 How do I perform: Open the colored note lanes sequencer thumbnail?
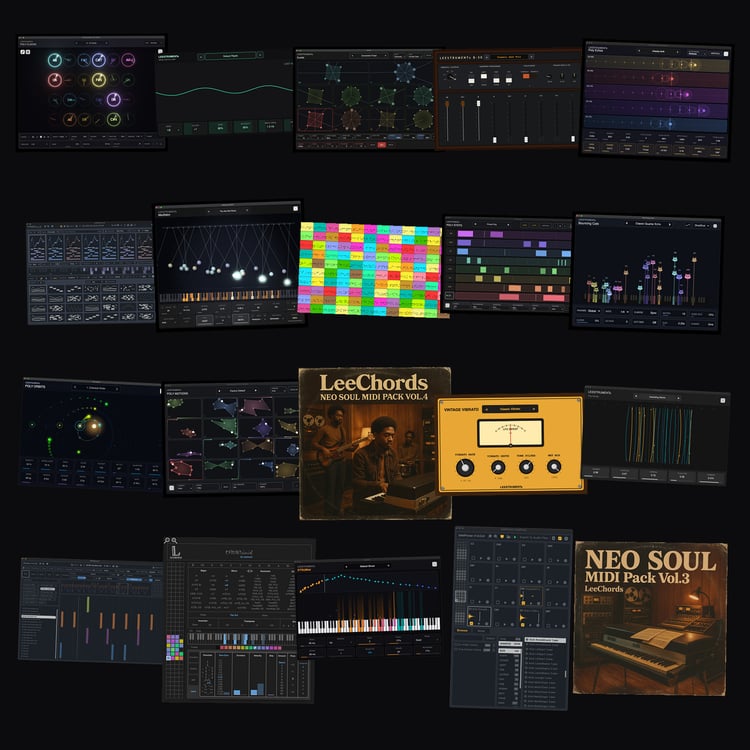click(508, 265)
